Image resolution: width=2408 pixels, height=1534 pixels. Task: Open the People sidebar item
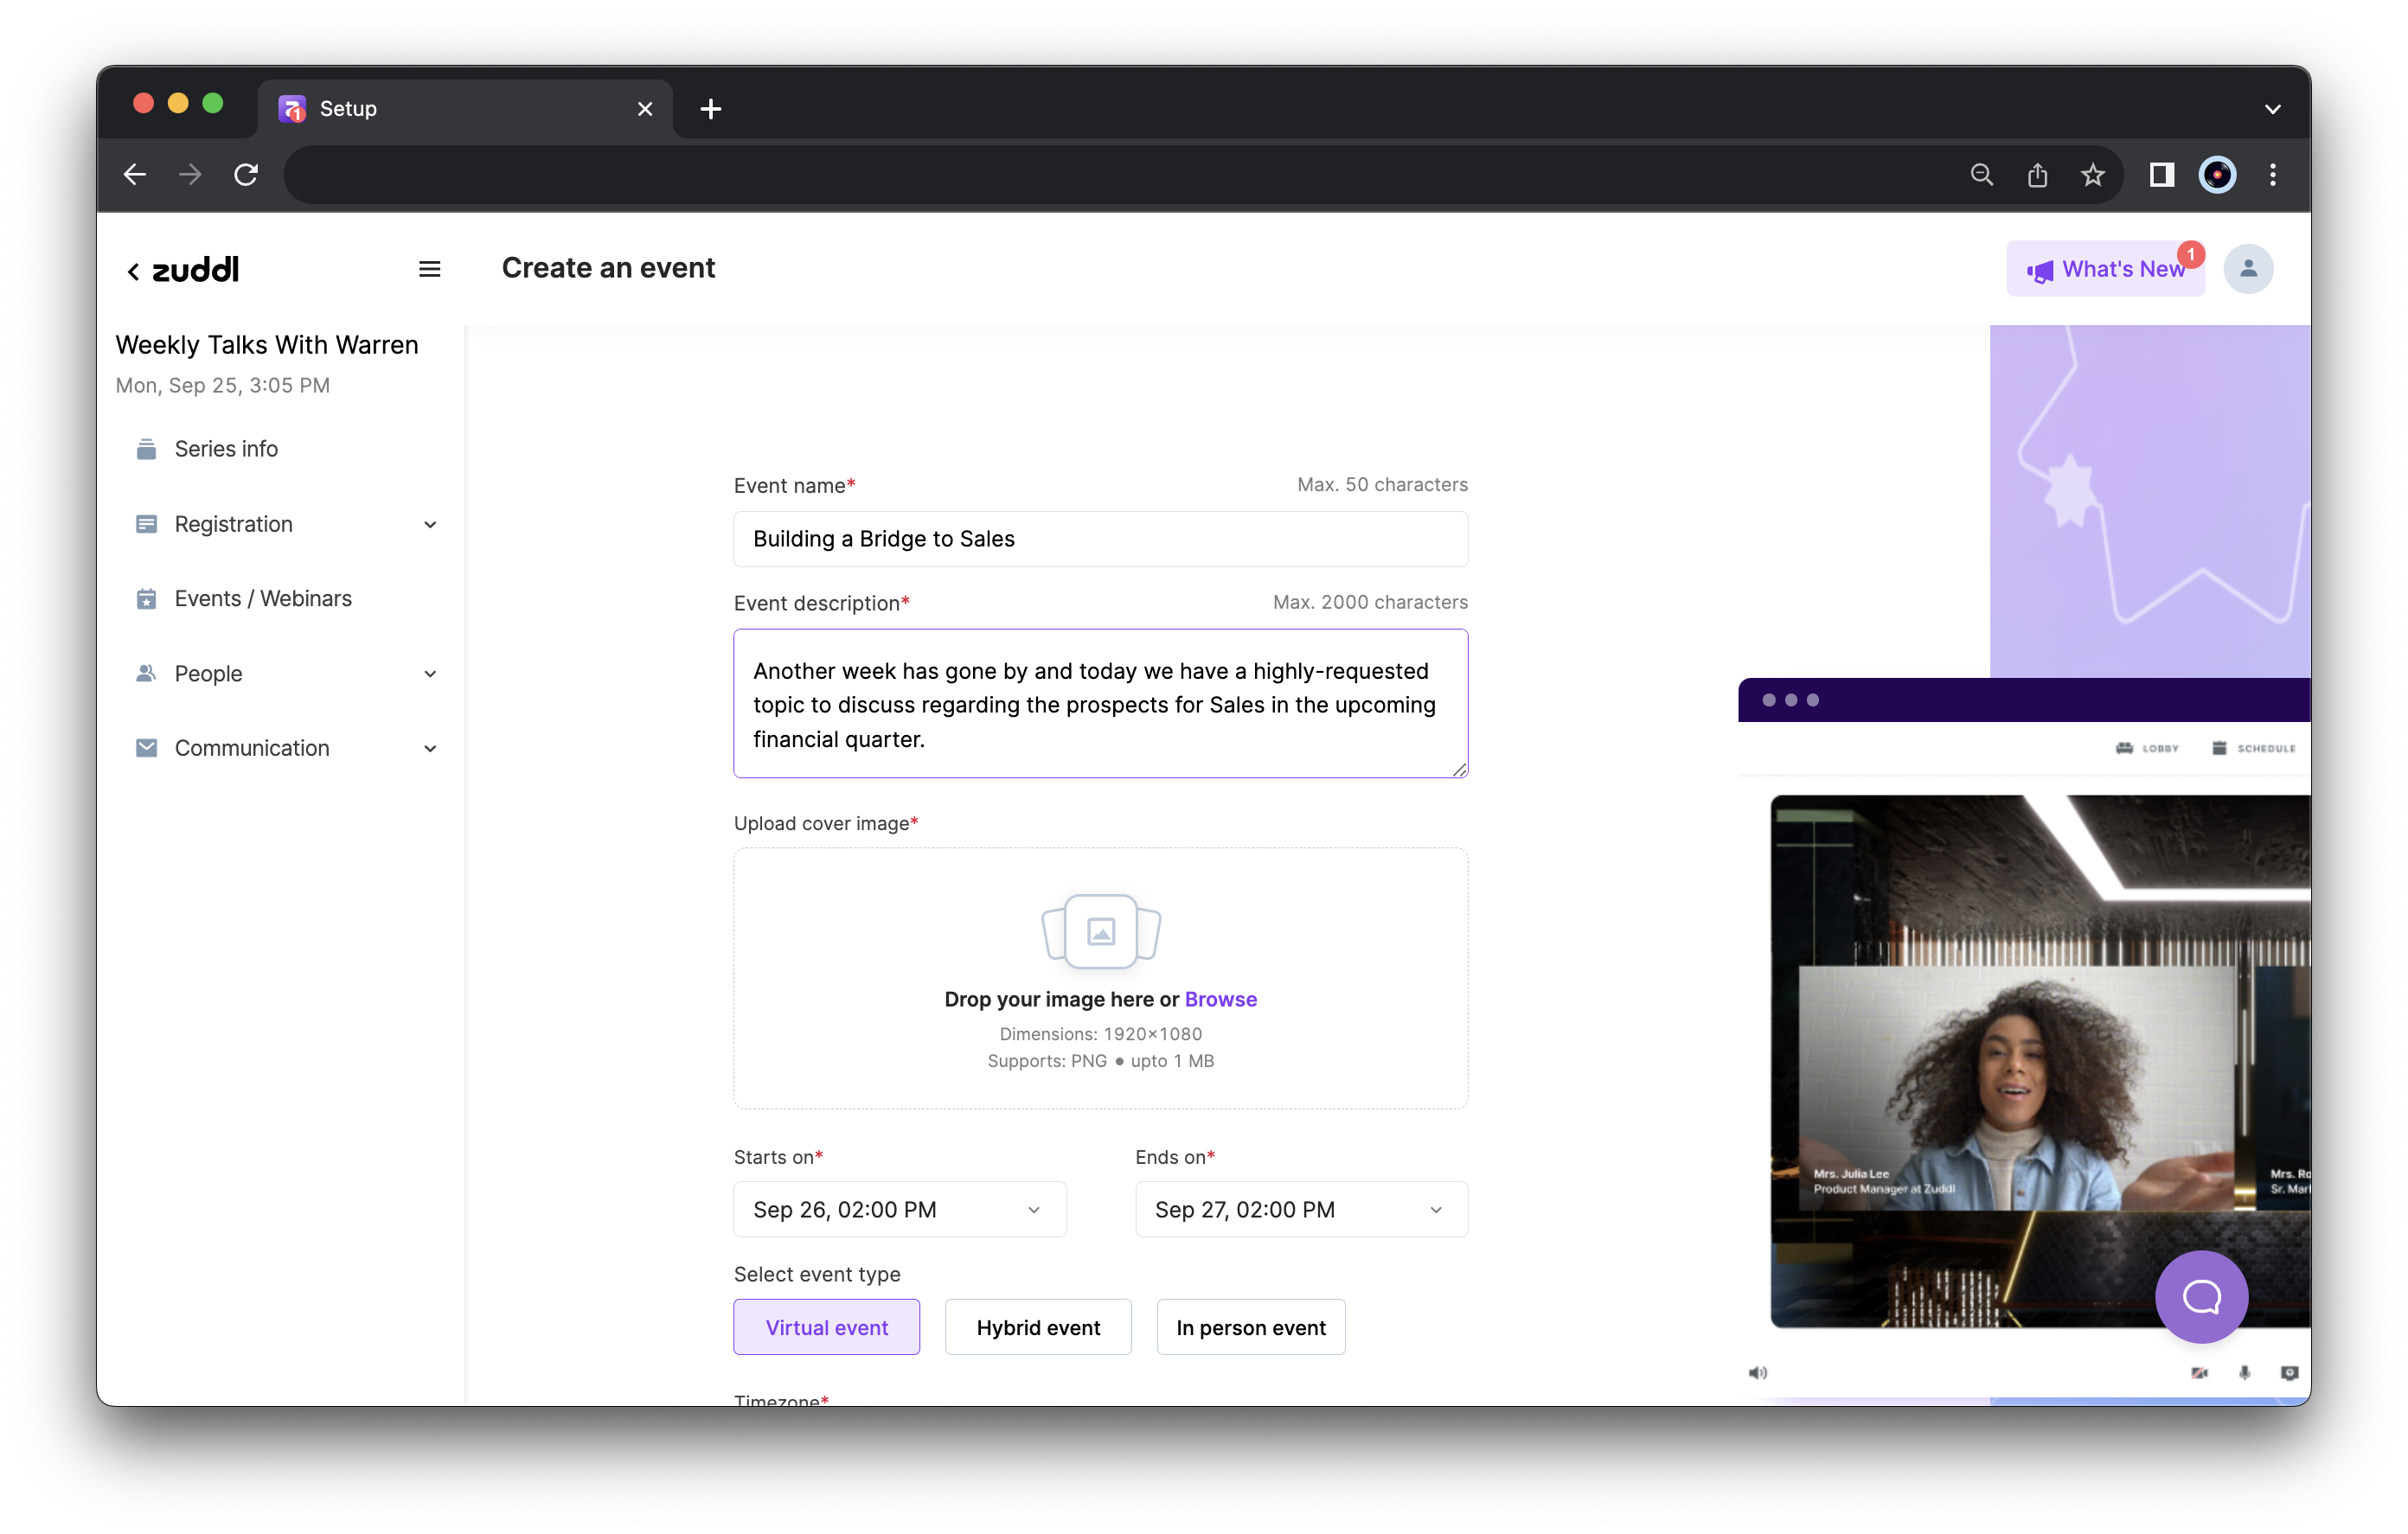[208, 673]
